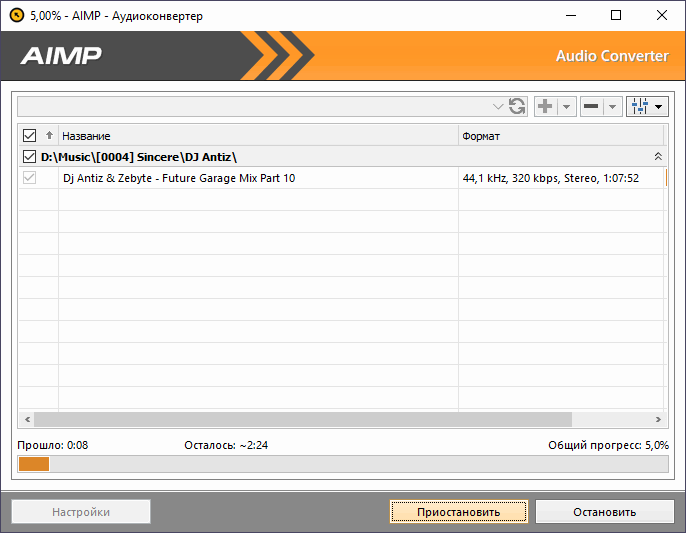The height and width of the screenshot is (533, 686).
Task: Click the Общий прогресс: 5,0% label
Action: 609,445
